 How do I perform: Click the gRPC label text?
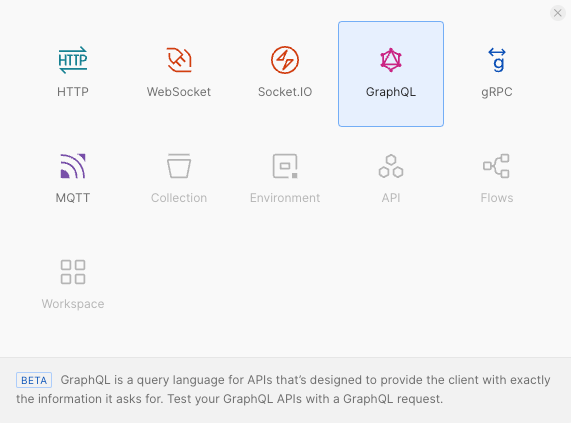click(497, 92)
